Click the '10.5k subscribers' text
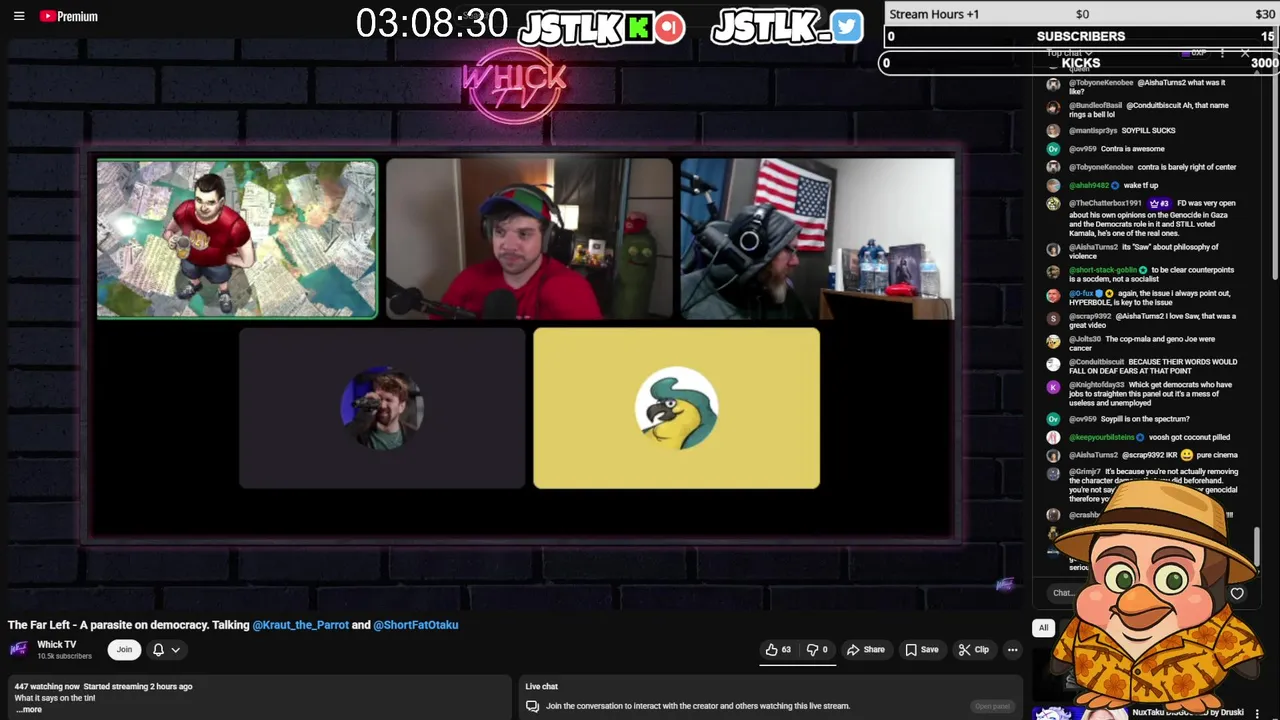 point(64,656)
